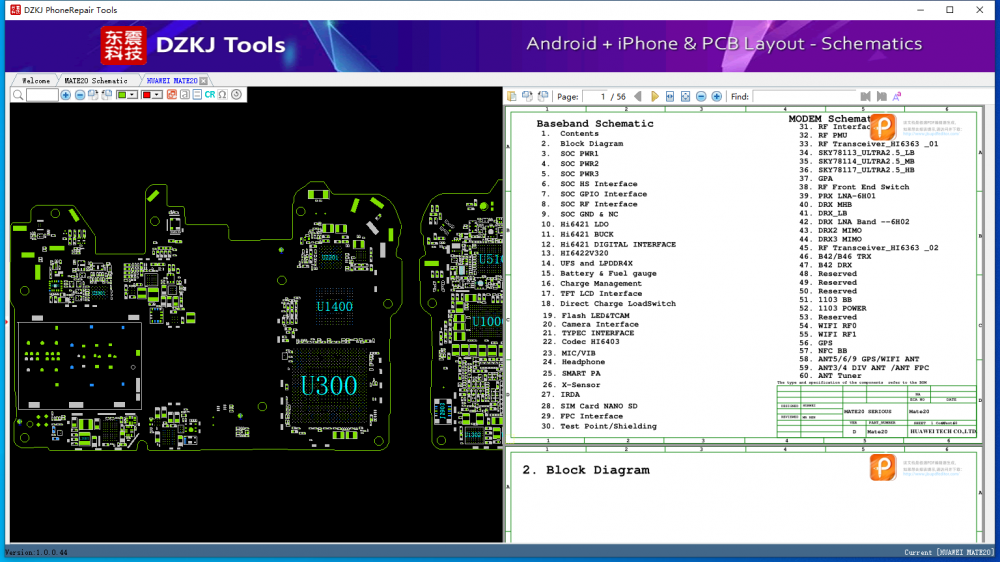
Task: Go to previous page in PDF viewer
Action: tap(638, 96)
